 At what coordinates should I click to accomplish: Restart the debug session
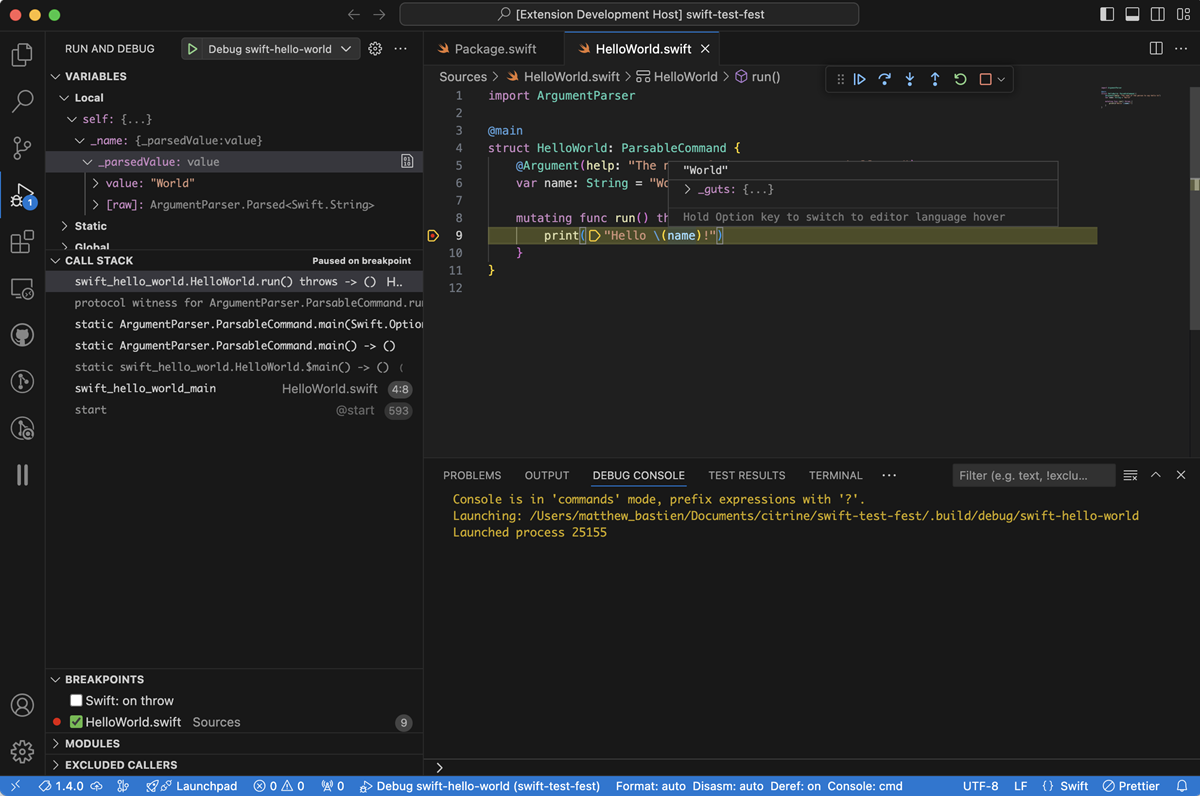[959, 78]
